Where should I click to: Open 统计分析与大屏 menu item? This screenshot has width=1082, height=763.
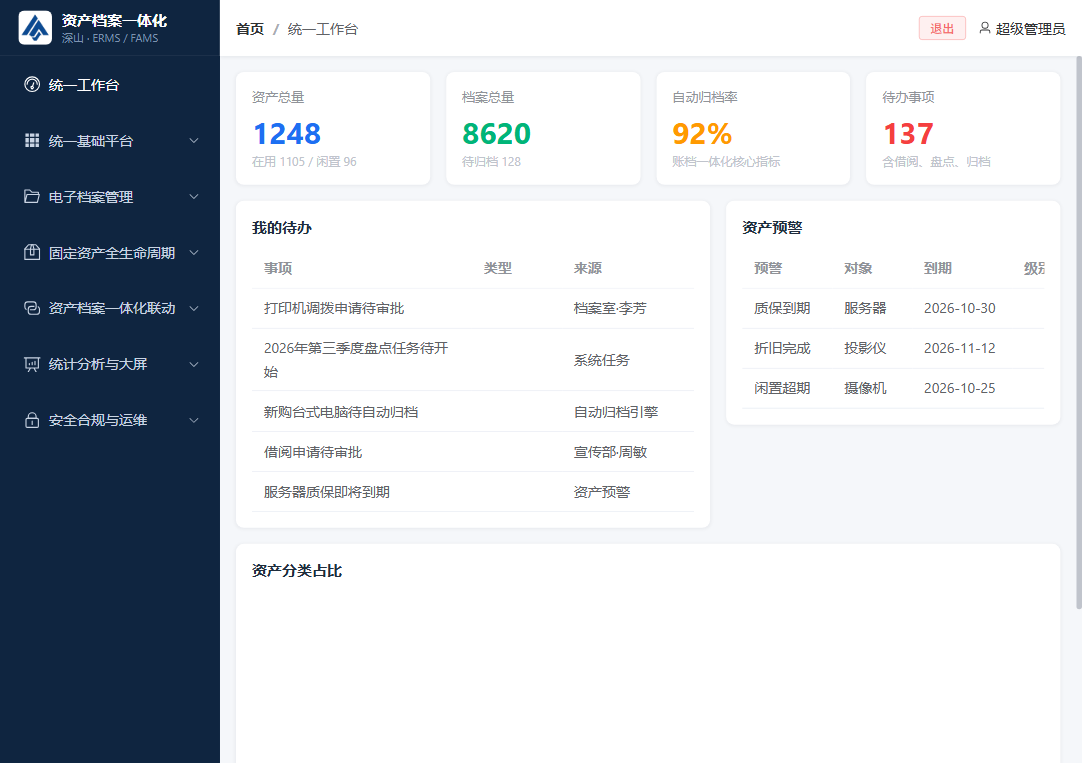110,364
